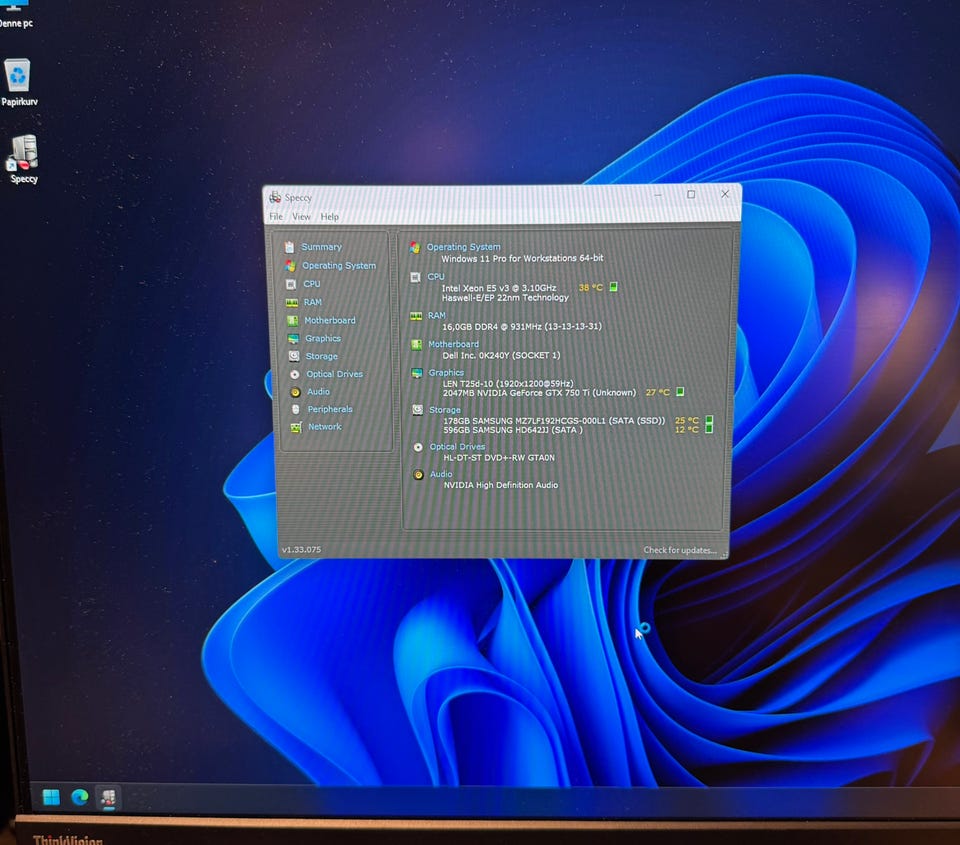Click the sidebar CPU chip icon
Viewport: 960px width, 845px height.
coord(291,284)
